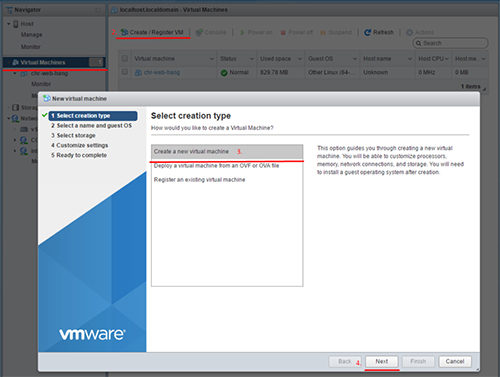
Task: Open Manage under Host in Navigator
Action: (32, 35)
